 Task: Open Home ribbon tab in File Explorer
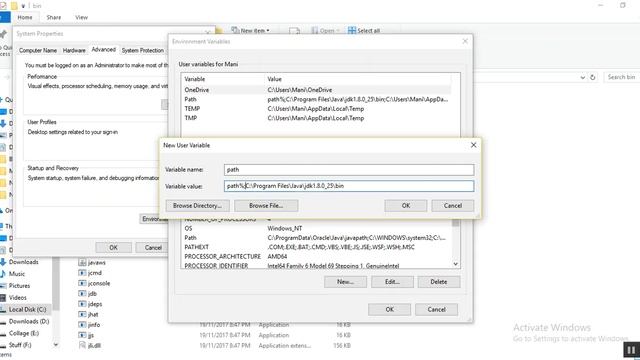[x=25, y=18]
